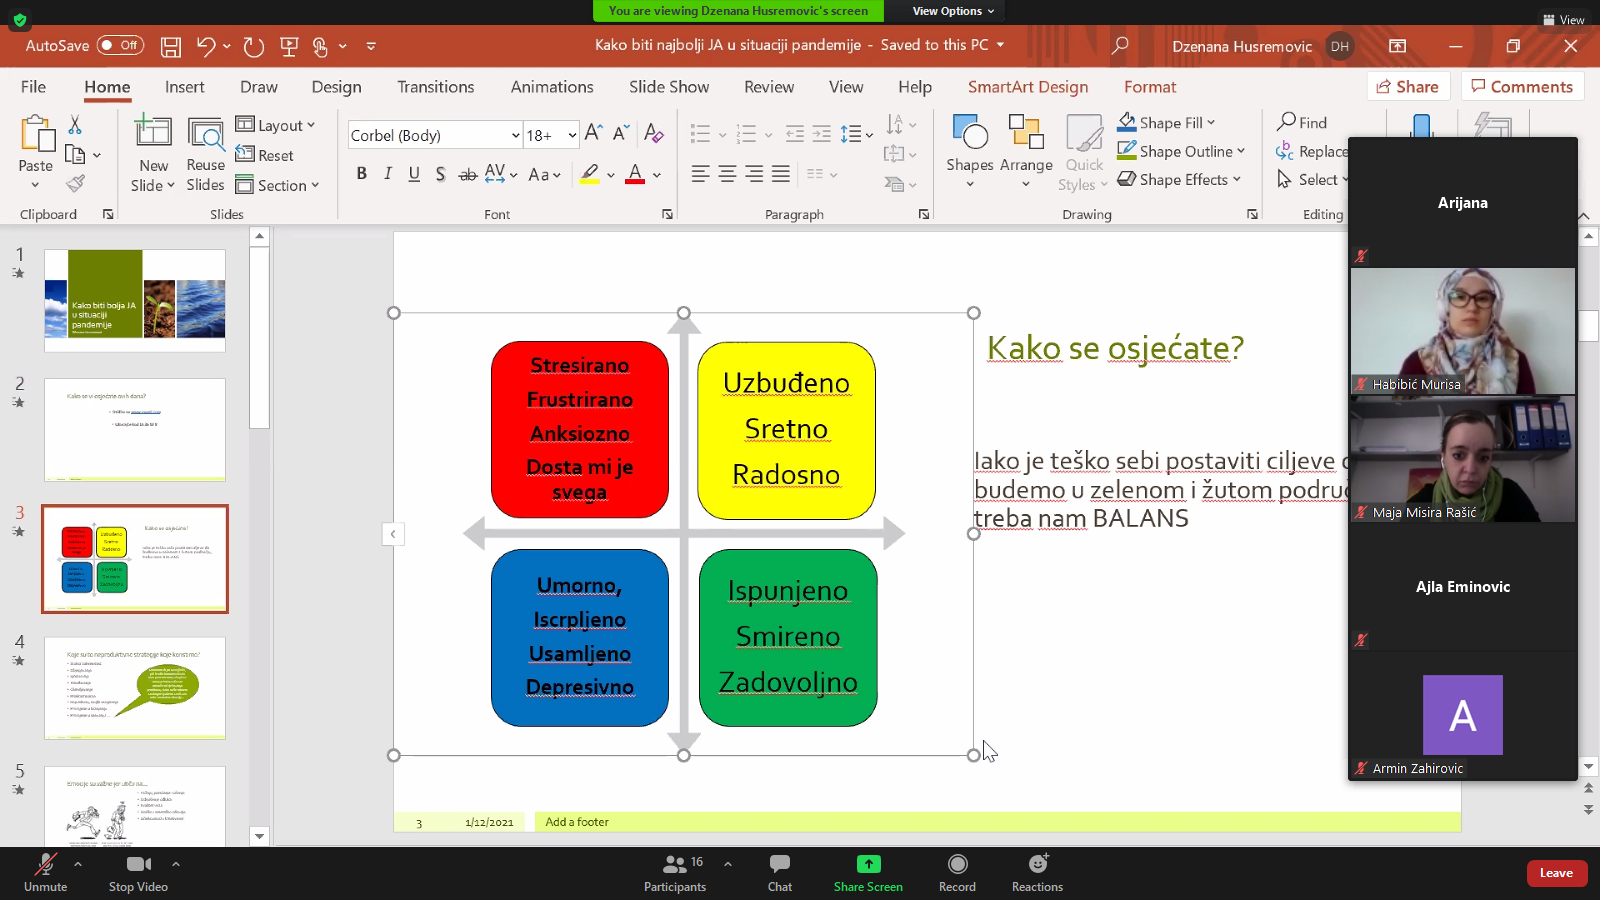The height and width of the screenshot is (900, 1600).
Task: Toggle AutoSave off switch
Action: tap(120, 46)
